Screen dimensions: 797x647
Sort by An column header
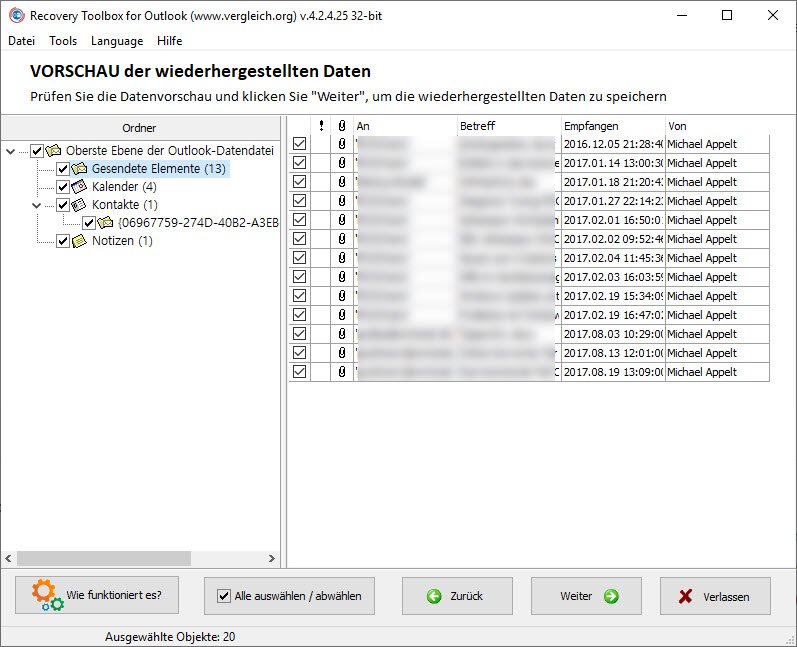(x=405, y=126)
